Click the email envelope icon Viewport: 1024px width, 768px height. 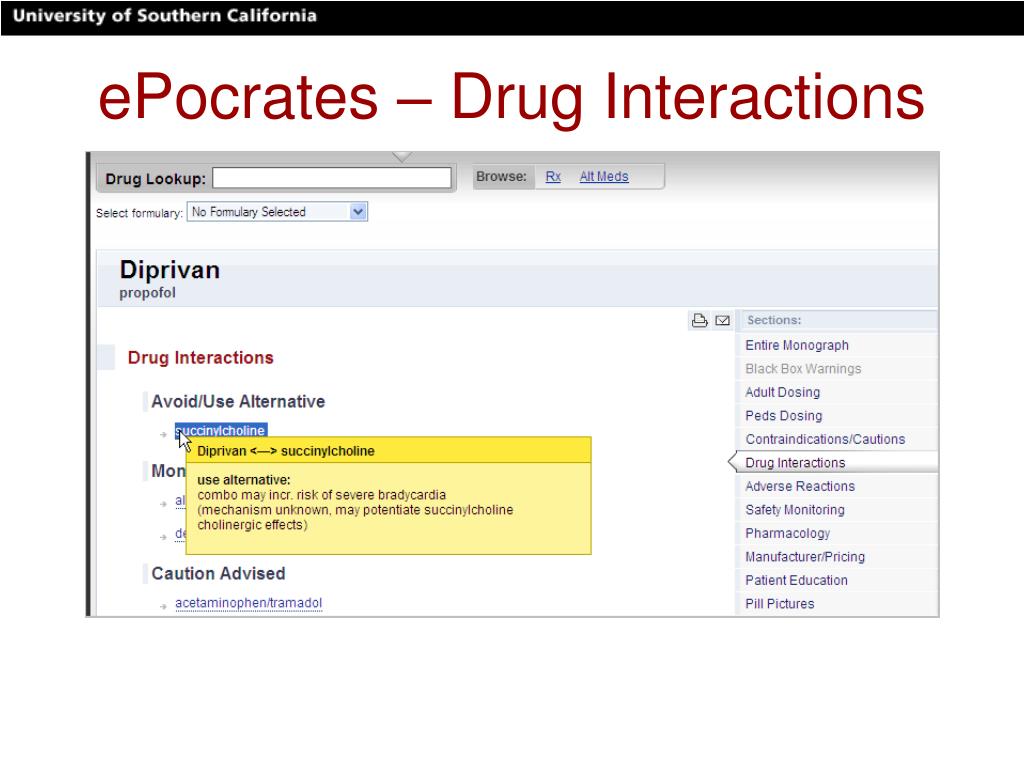coord(722,320)
